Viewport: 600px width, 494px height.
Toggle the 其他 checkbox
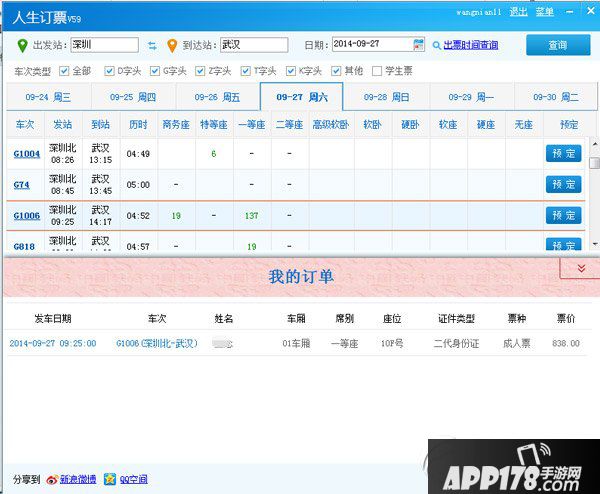(x=336, y=71)
